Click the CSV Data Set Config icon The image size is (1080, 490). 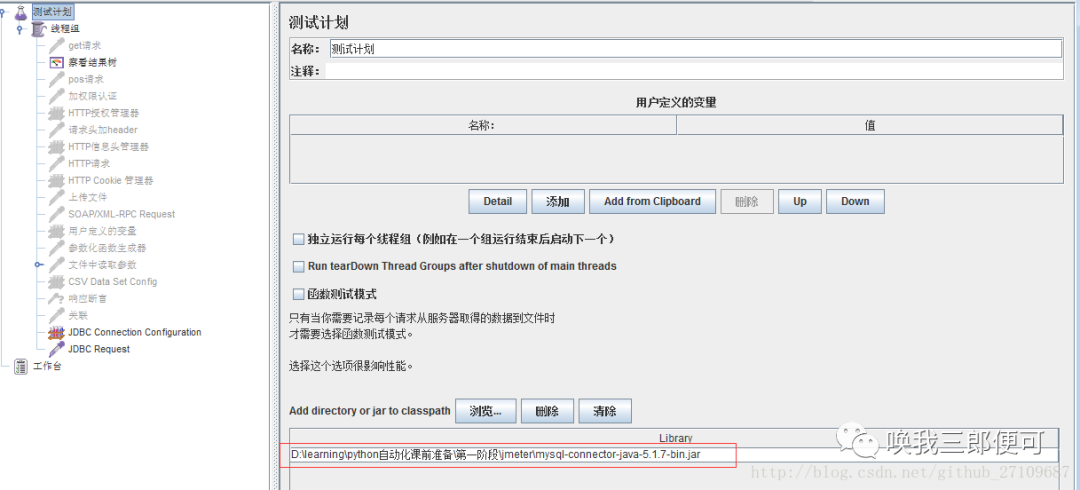56,282
